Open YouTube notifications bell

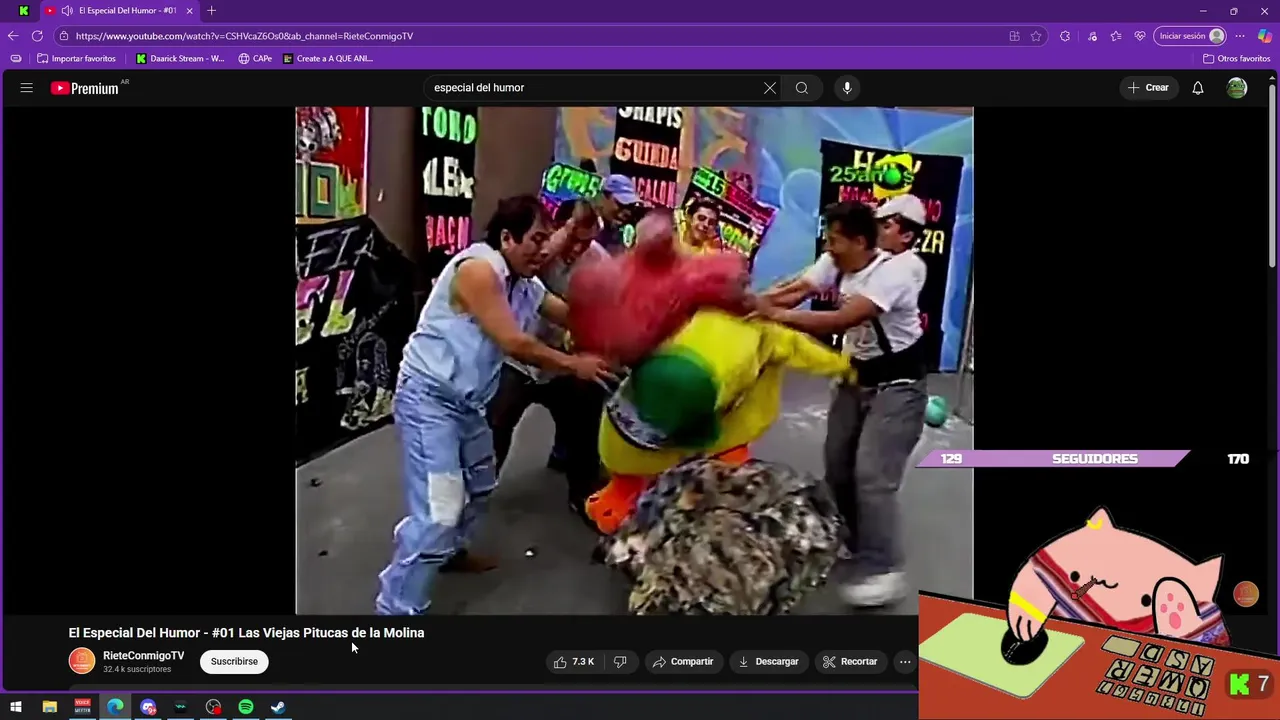pos(1198,88)
